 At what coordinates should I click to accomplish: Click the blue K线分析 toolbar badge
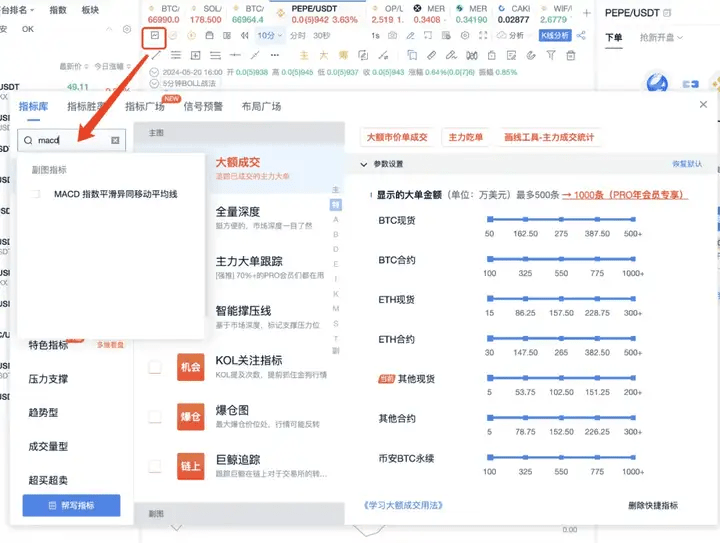[x=554, y=35]
